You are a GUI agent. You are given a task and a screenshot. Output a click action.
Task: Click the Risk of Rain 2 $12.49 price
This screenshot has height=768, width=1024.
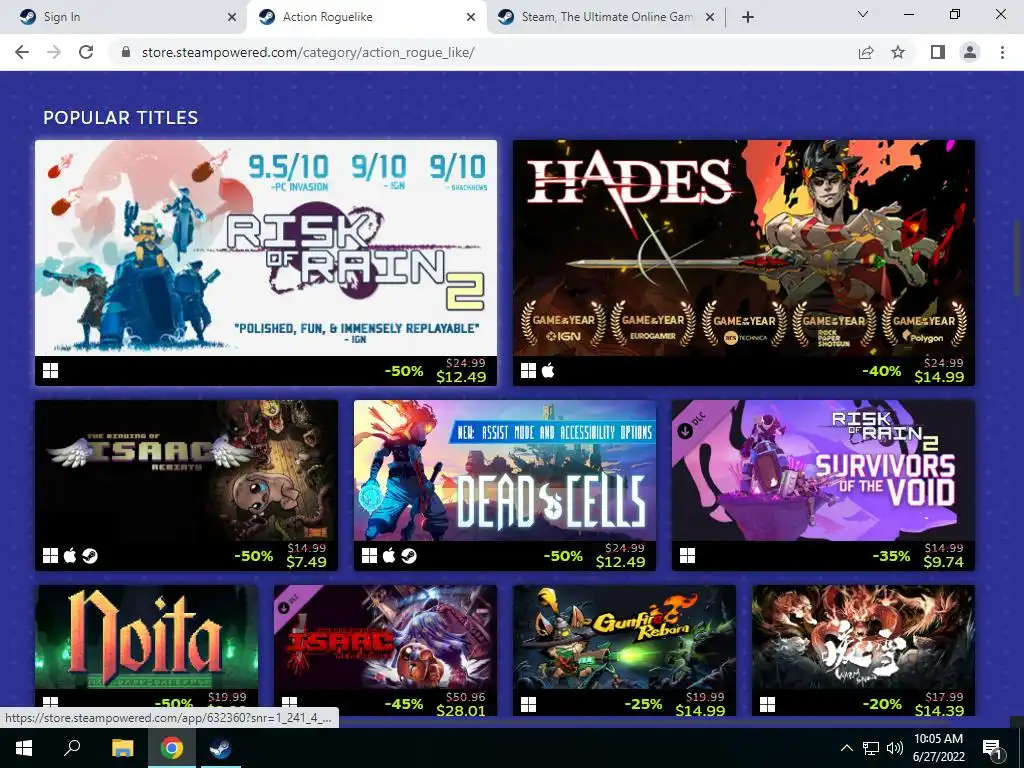461,377
